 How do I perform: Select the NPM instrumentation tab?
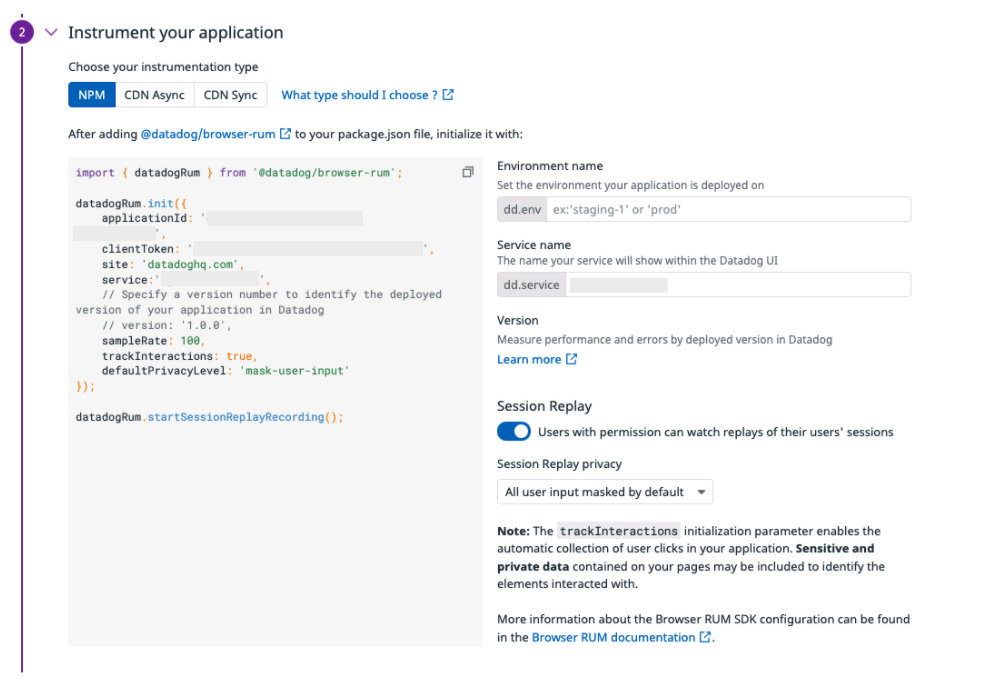tap(92, 95)
